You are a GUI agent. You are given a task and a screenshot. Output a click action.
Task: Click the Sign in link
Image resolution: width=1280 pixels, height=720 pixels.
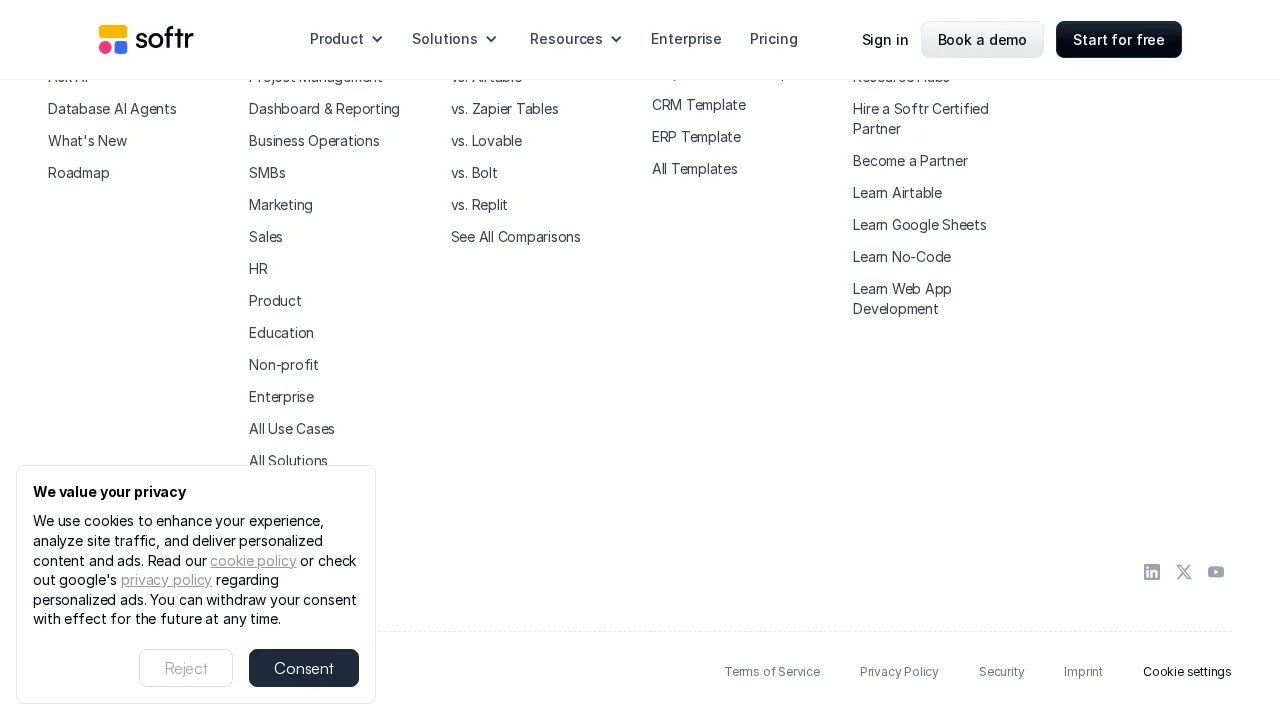pos(885,40)
